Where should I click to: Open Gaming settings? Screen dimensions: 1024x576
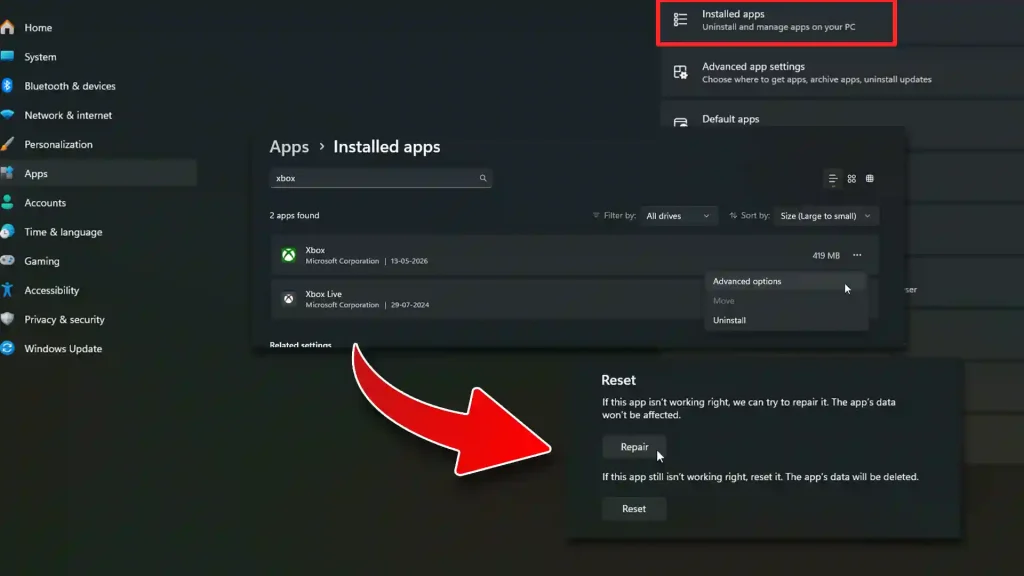point(42,261)
